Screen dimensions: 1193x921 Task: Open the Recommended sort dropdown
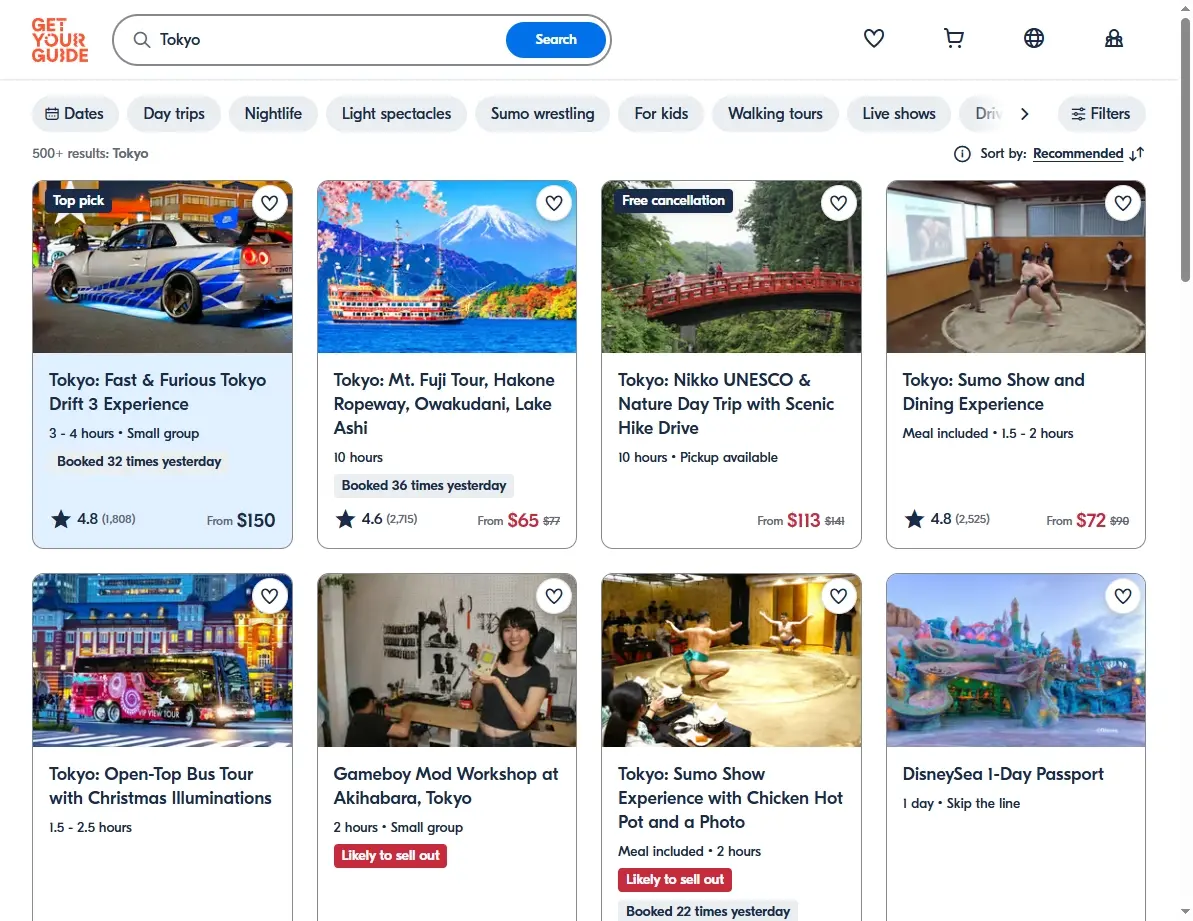point(1077,154)
